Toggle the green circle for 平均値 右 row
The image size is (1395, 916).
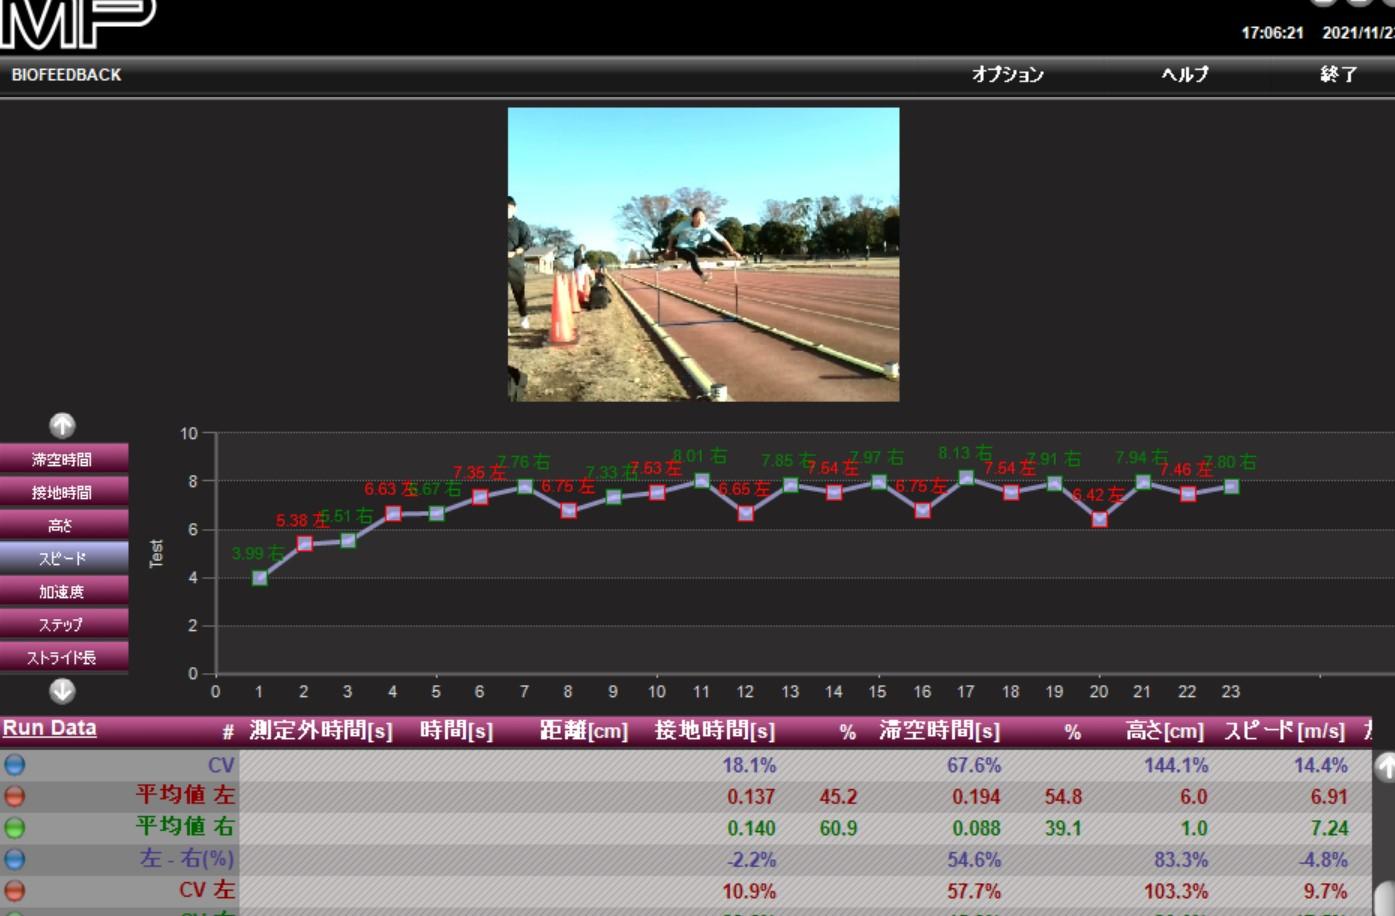14,828
